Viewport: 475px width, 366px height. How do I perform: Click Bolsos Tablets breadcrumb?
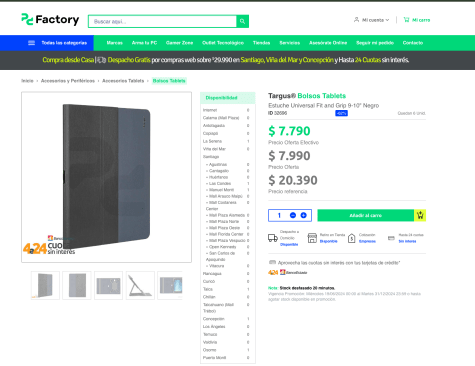(169, 81)
